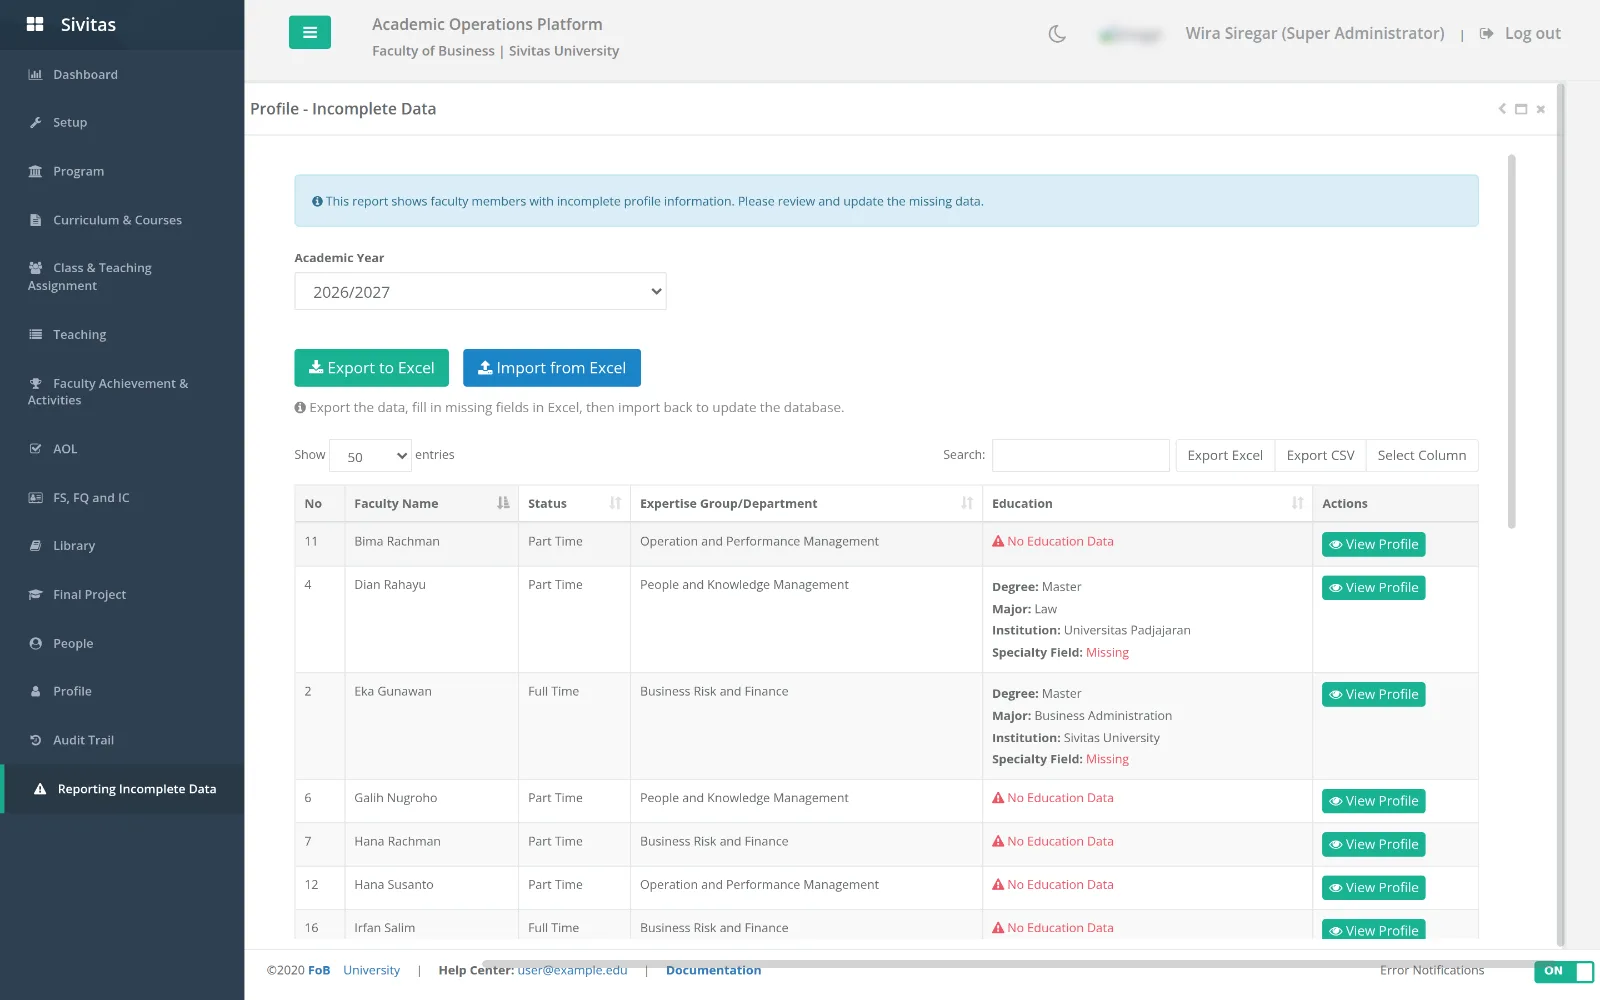Click the panel back chevron icon
This screenshot has width=1600, height=1000.
tap(1502, 109)
